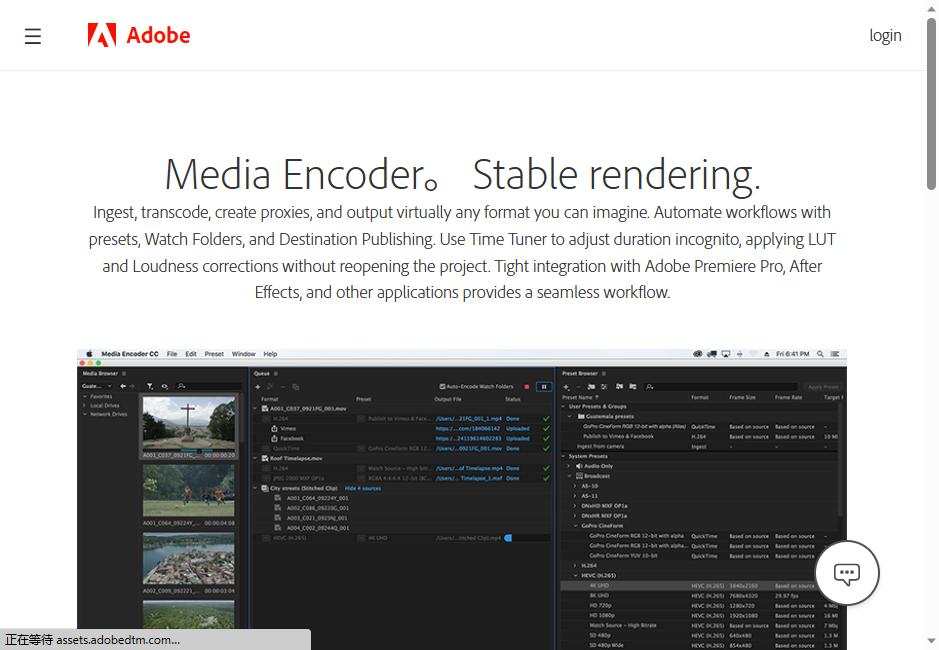939x650 pixels.
Task: Collapse the System Presets group
Action: point(564,456)
